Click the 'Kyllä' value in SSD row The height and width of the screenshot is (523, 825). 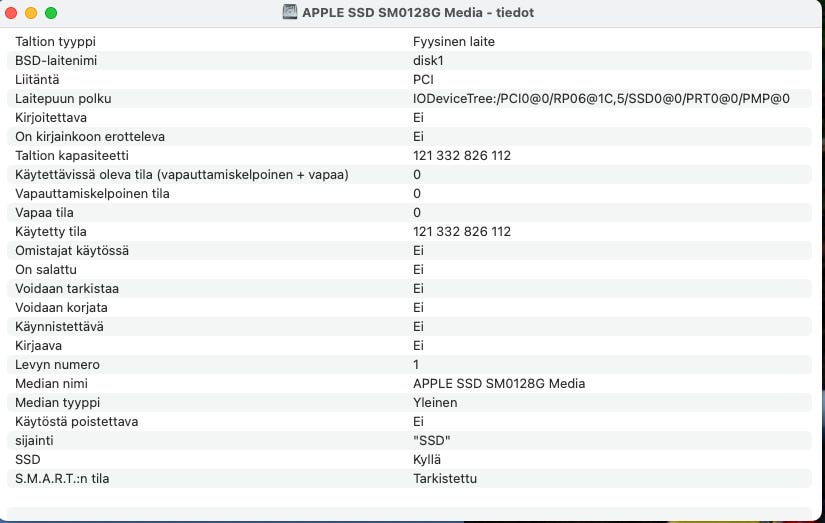(426, 460)
